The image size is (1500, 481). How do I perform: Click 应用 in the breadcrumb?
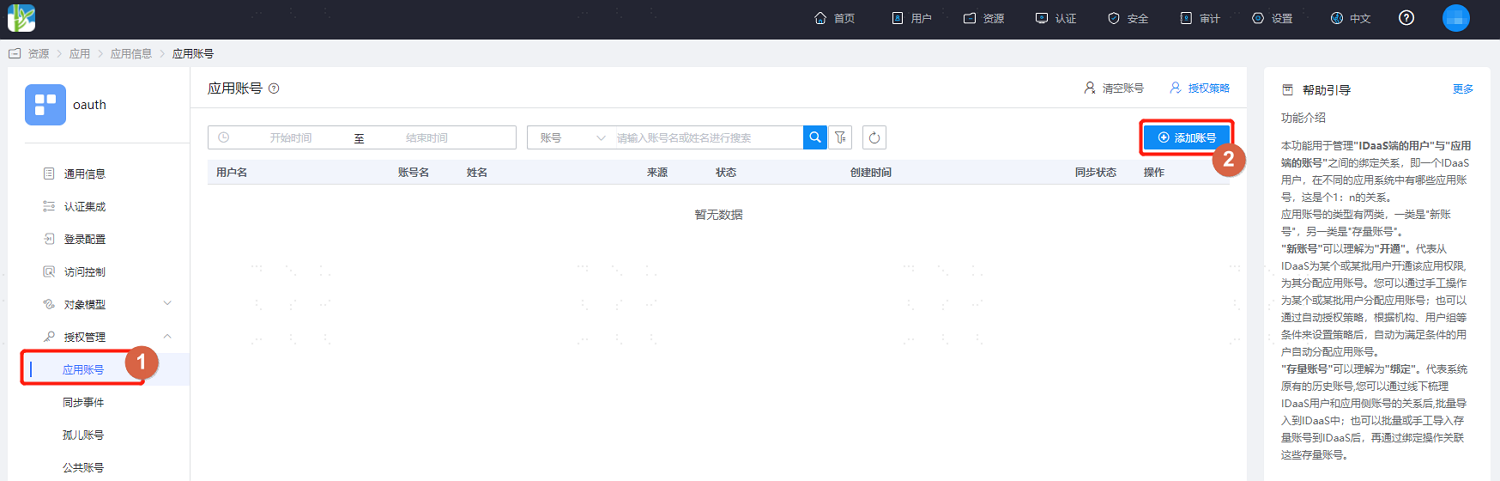[x=79, y=54]
